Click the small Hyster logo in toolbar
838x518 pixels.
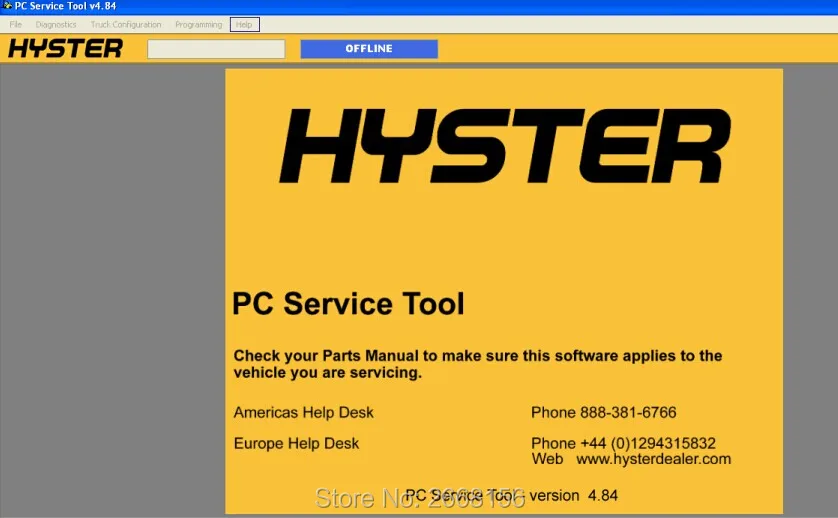coord(65,49)
